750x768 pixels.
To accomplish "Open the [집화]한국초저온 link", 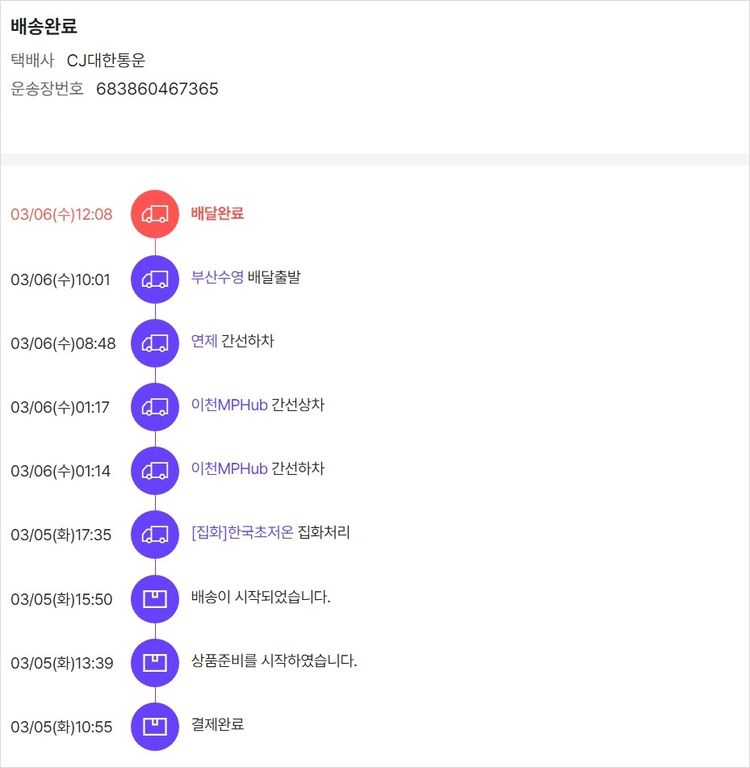I will pos(242,533).
